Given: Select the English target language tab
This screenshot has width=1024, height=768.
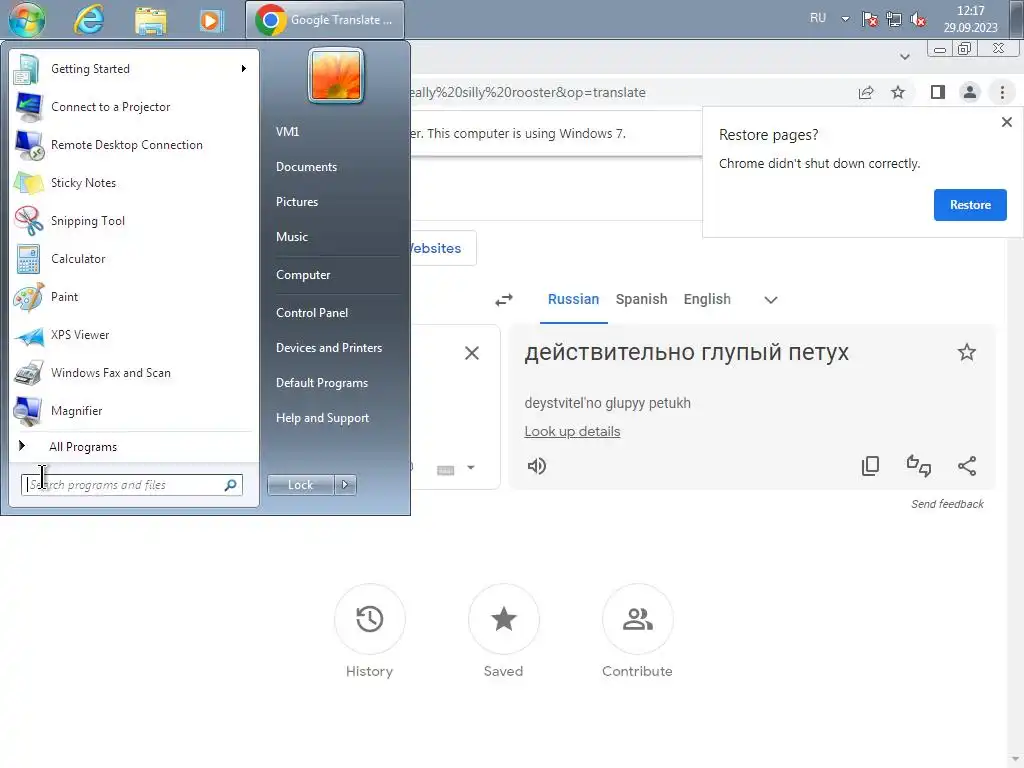Looking at the screenshot, I should click(707, 299).
